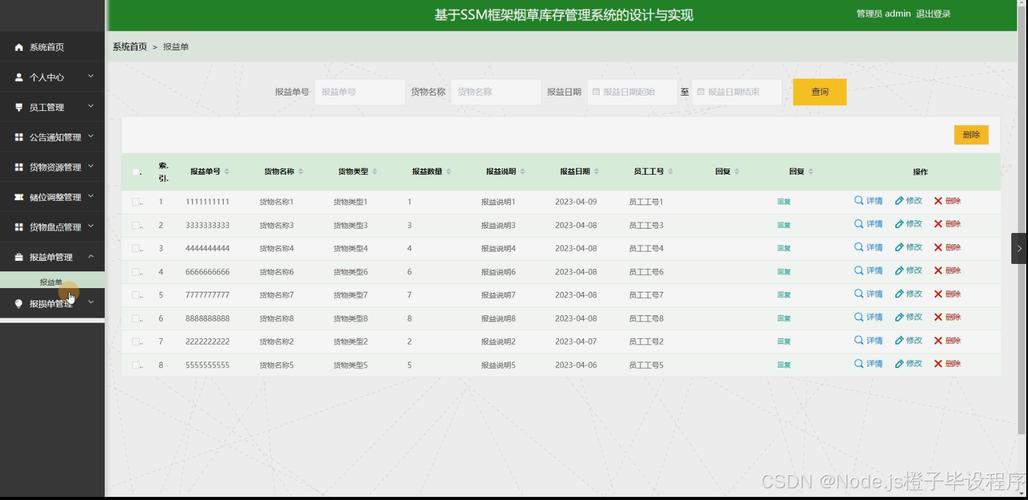This screenshot has height=500, width=1028.
Task: Check the row with 报益单号 1111111111
Action: point(136,202)
